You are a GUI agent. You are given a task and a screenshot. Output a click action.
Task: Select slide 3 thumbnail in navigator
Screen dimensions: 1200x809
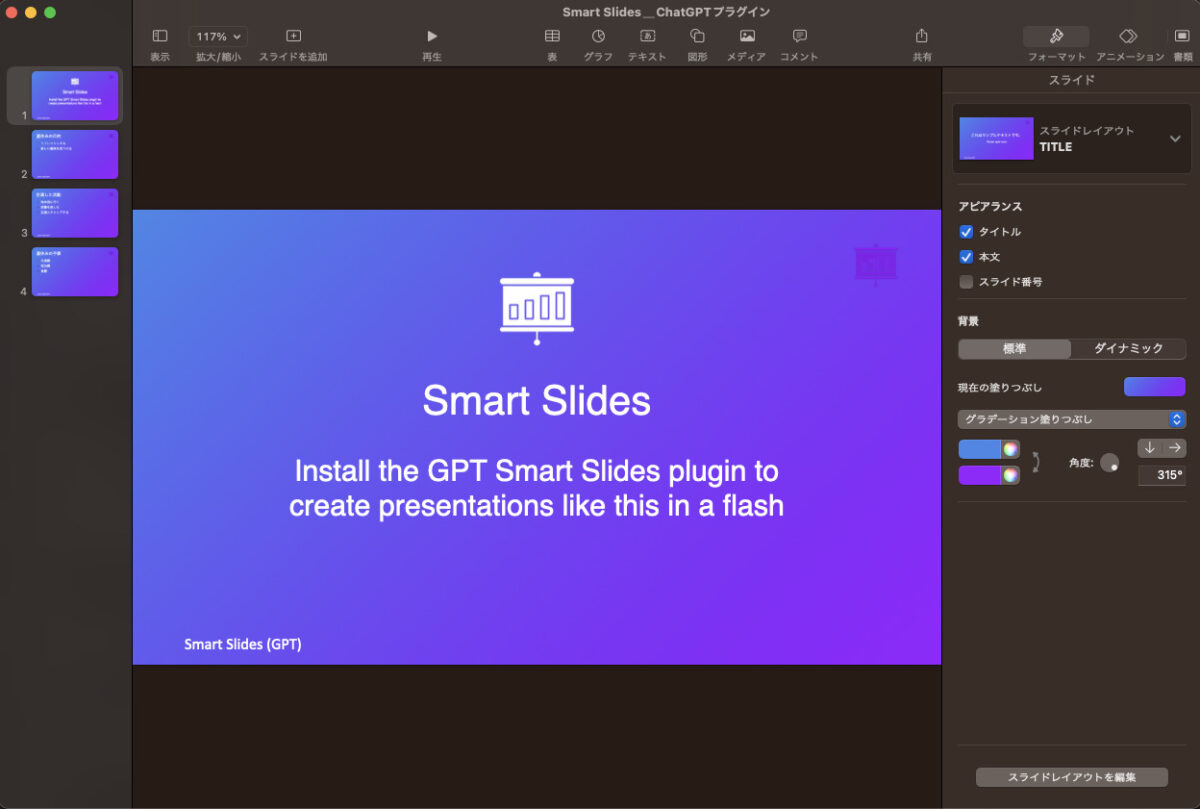[x=75, y=213]
